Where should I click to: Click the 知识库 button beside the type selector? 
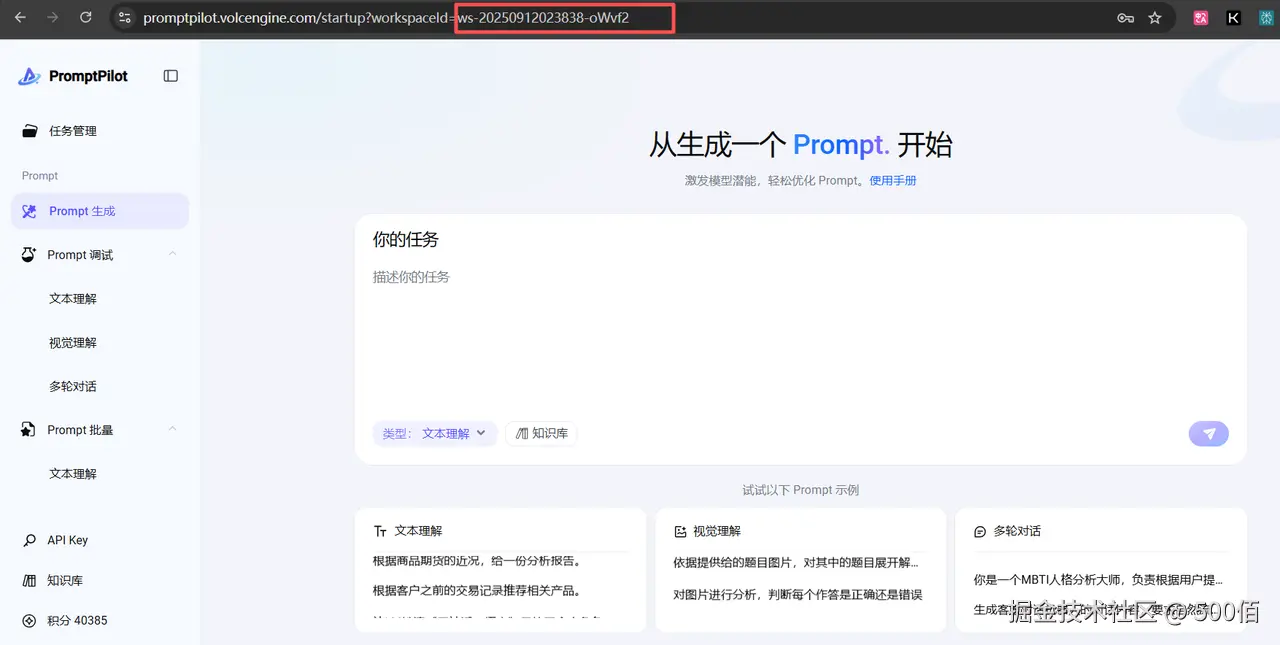(541, 433)
